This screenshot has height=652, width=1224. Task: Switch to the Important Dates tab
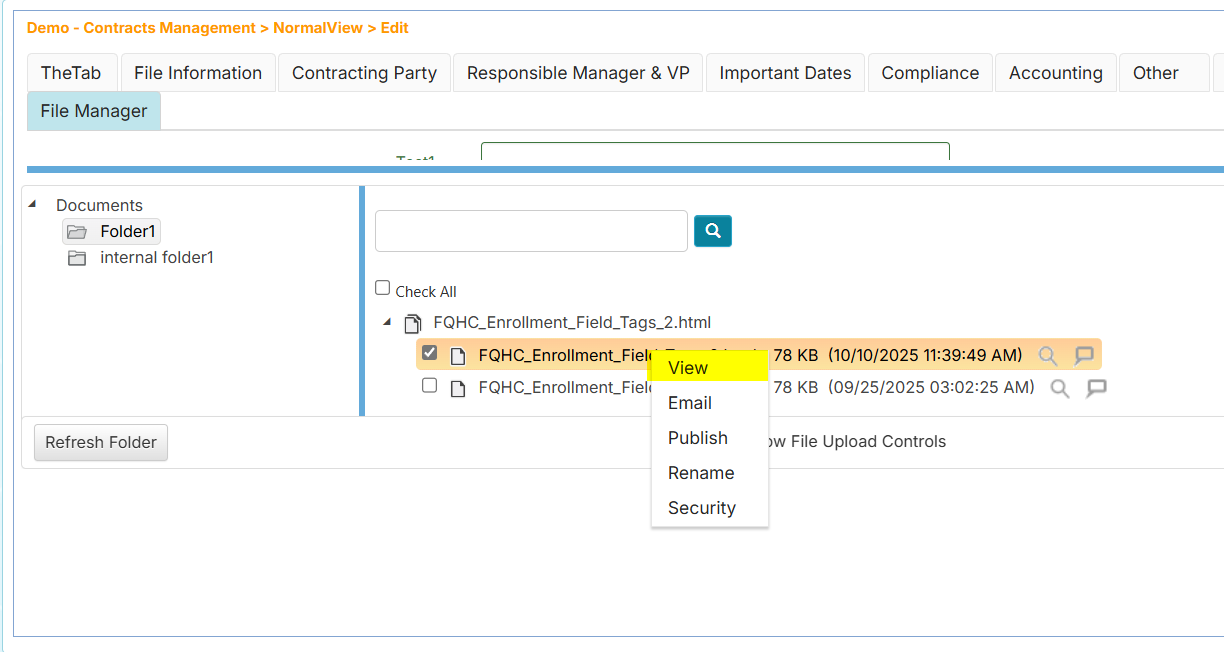click(785, 73)
